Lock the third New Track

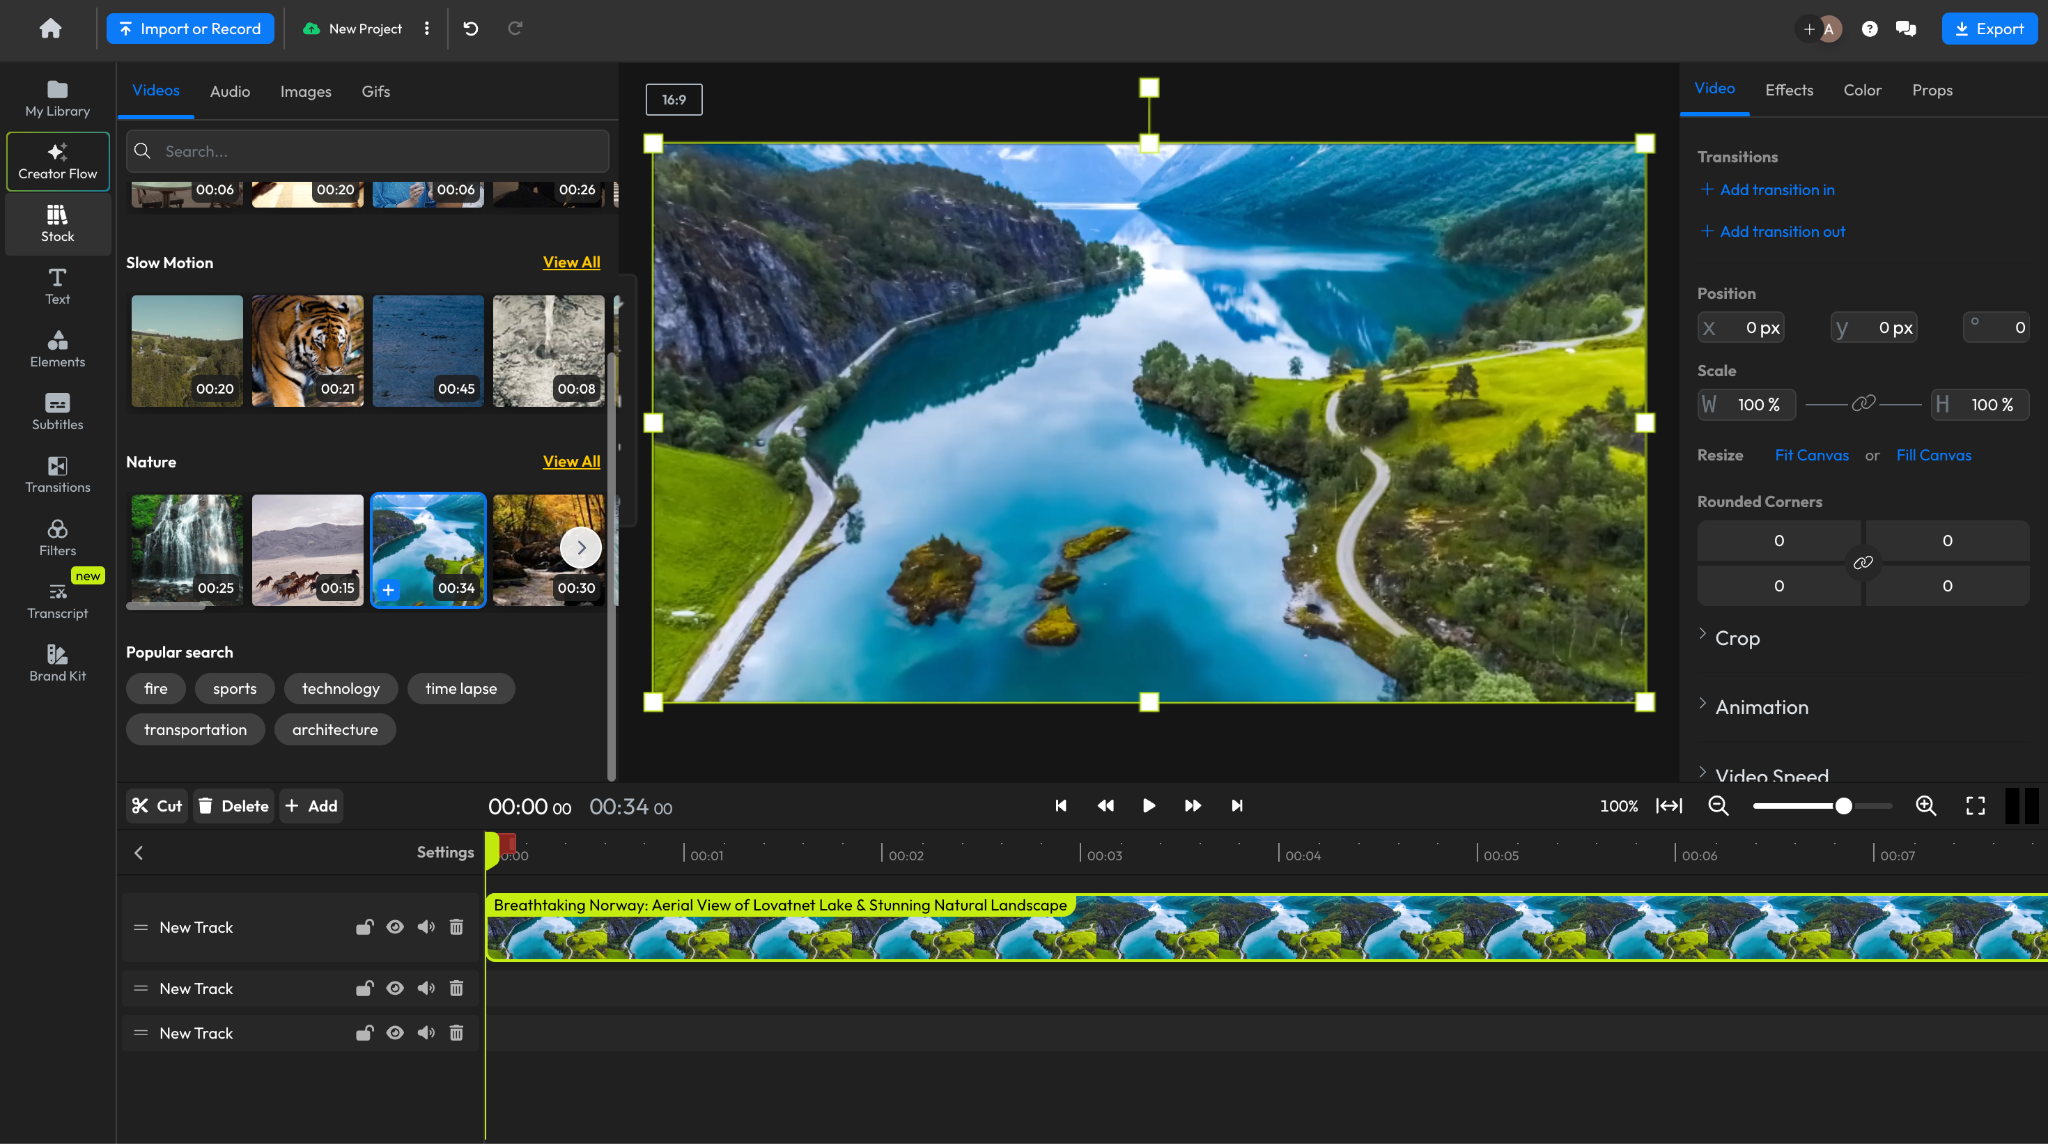pos(364,1032)
